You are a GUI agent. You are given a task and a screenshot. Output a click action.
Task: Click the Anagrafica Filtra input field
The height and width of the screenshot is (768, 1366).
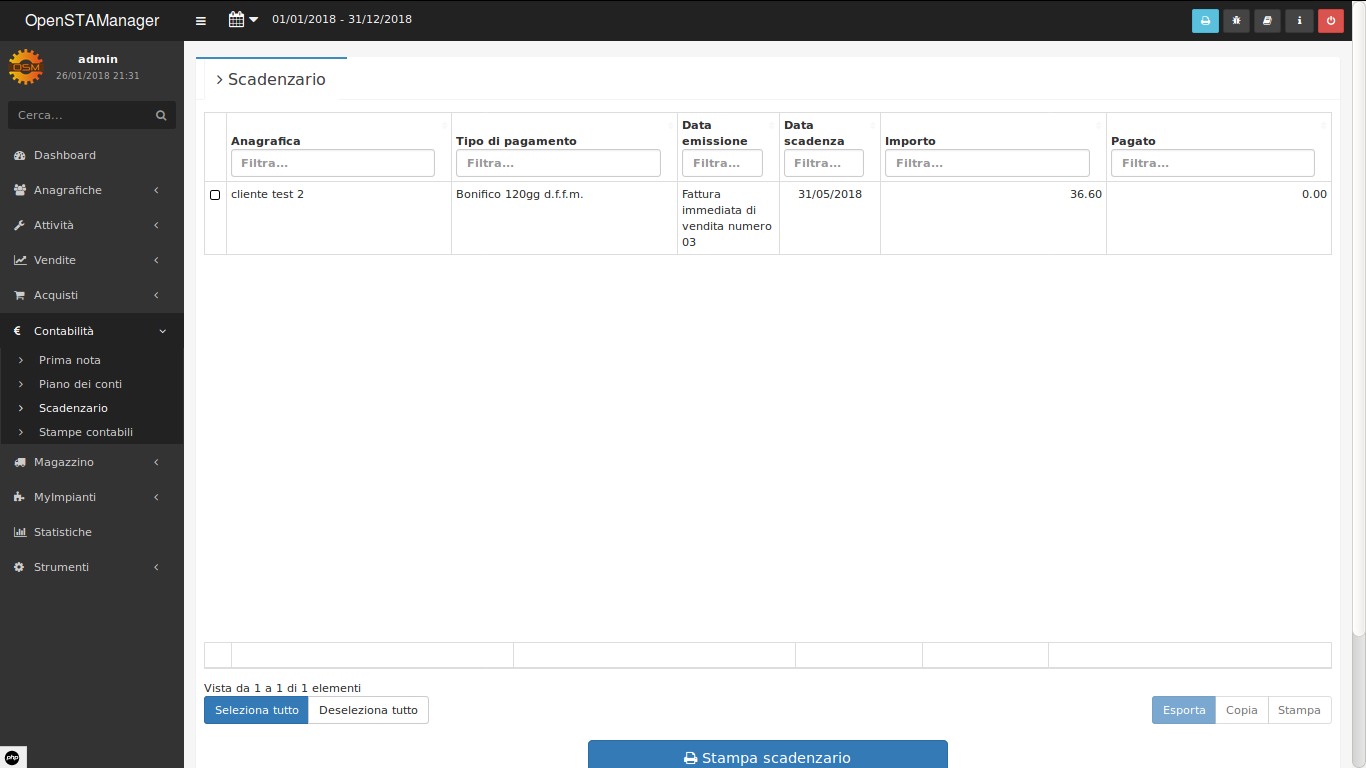tap(332, 163)
